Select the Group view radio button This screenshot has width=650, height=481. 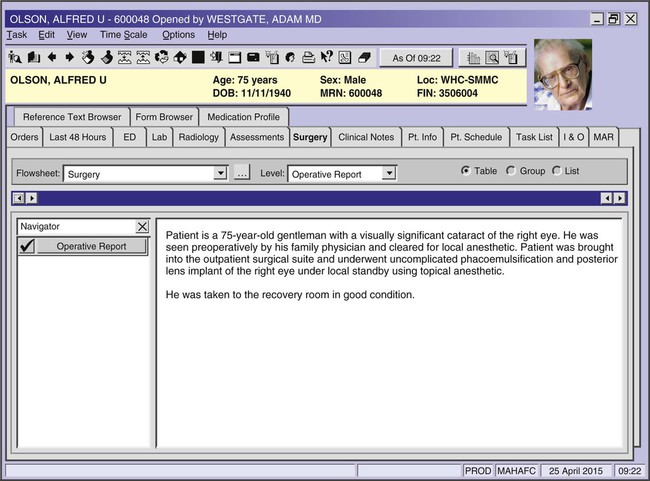[x=511, y=171]
